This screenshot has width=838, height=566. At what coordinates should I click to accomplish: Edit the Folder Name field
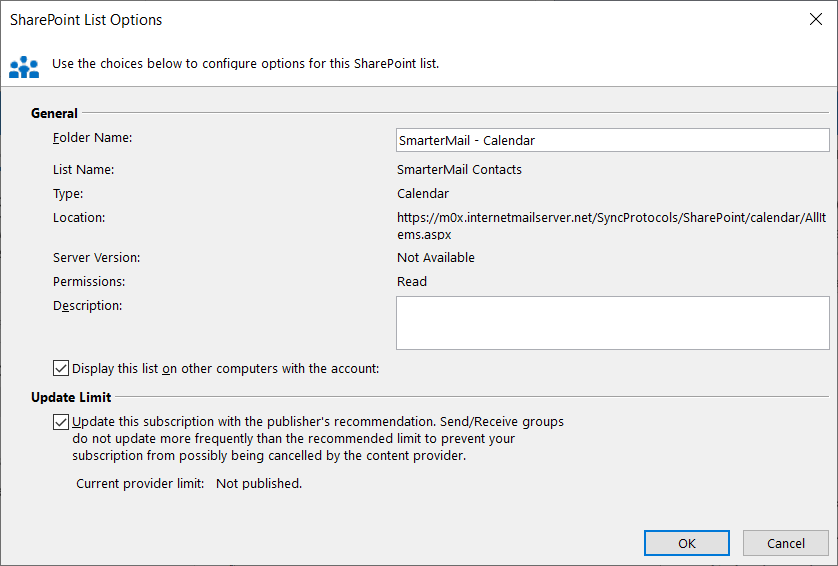tap(612, 140)
